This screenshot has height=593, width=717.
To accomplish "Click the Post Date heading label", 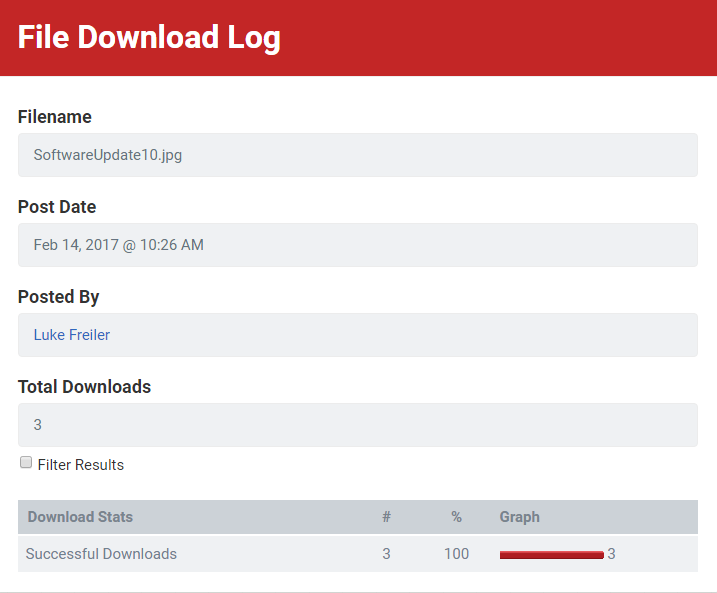I will 57,207.
